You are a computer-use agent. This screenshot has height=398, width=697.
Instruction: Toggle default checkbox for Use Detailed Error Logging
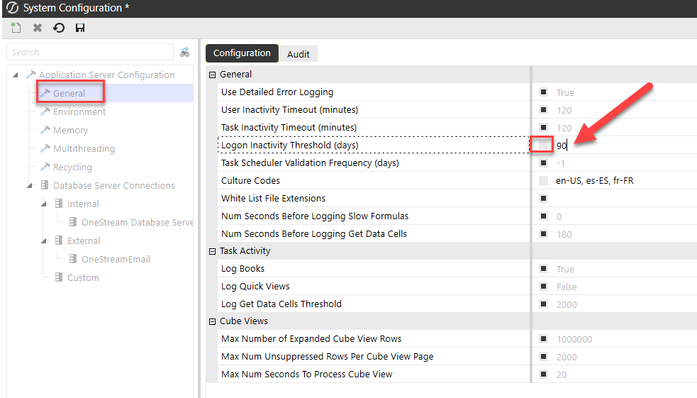click(543, 92)
